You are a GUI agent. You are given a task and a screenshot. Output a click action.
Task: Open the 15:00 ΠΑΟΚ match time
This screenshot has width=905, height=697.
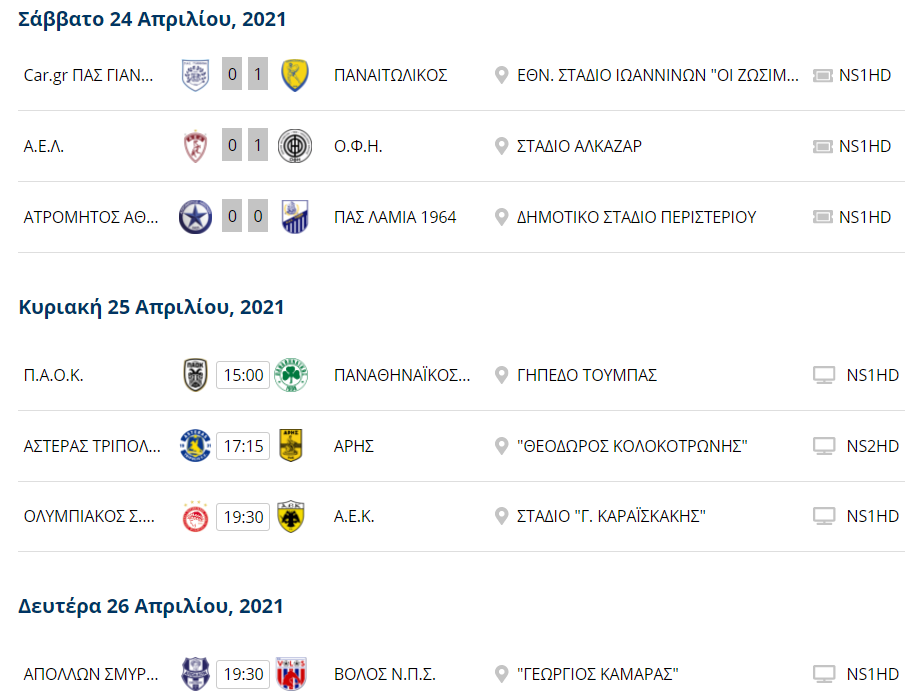click(x=243, y=375)
